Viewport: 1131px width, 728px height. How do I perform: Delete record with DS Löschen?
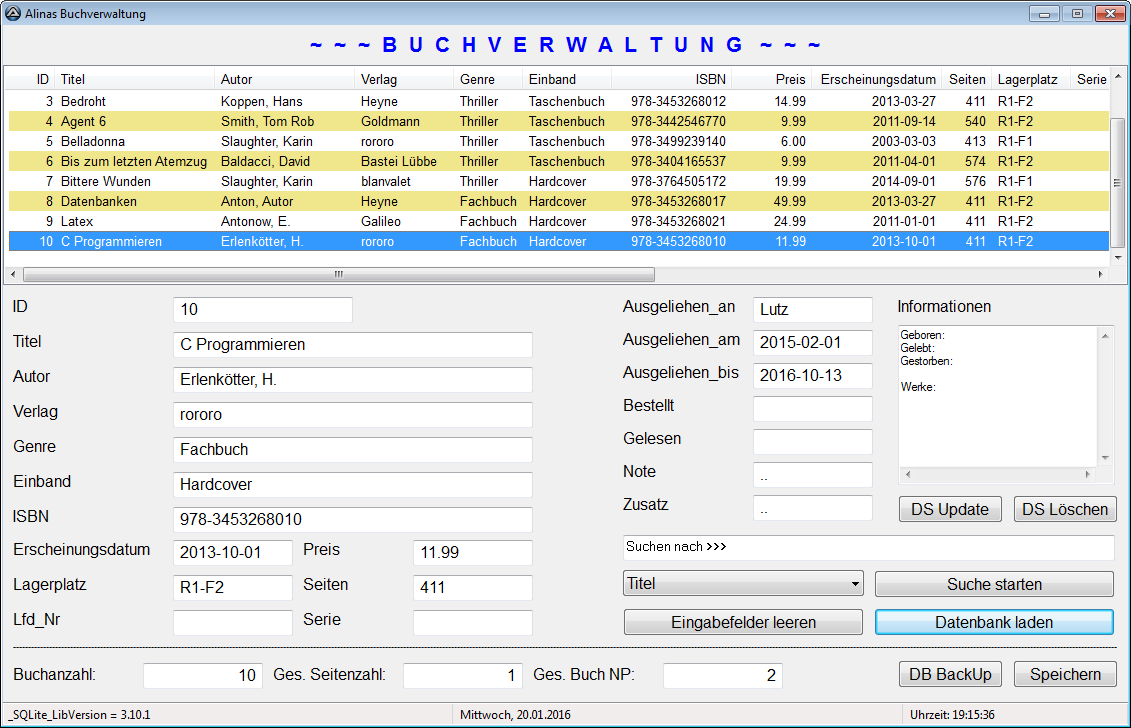pyautogui.click(x=1064, y=509)
